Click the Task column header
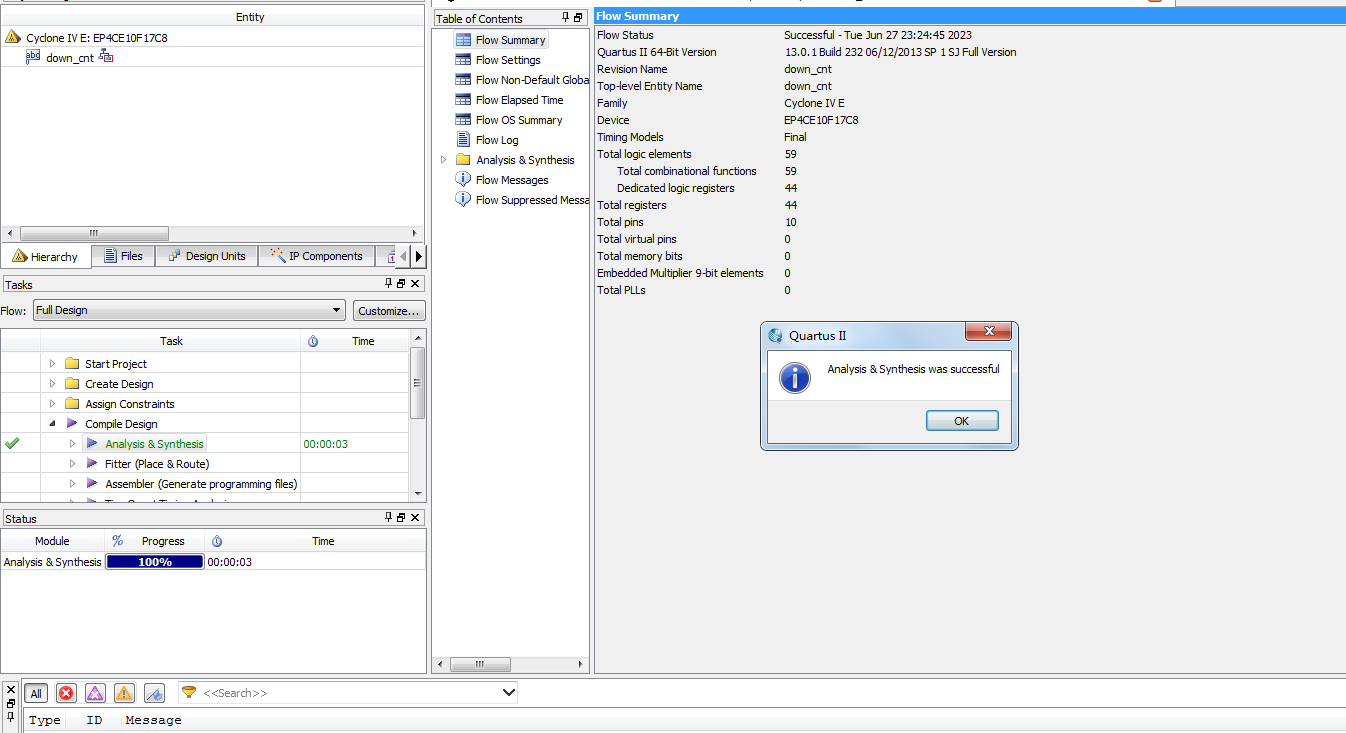This screenshot has width=1346, height=733. (171, 342)
